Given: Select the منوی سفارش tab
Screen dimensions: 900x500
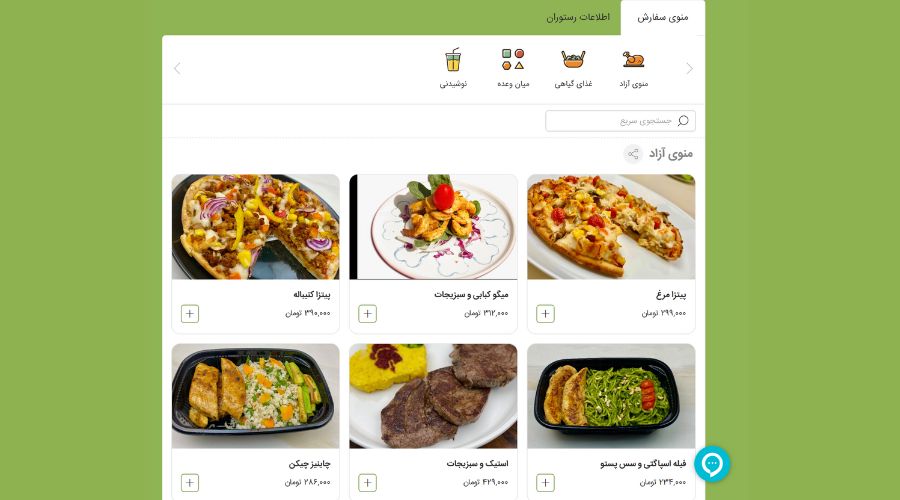Looking at the screenshot, I should (663, 17).
